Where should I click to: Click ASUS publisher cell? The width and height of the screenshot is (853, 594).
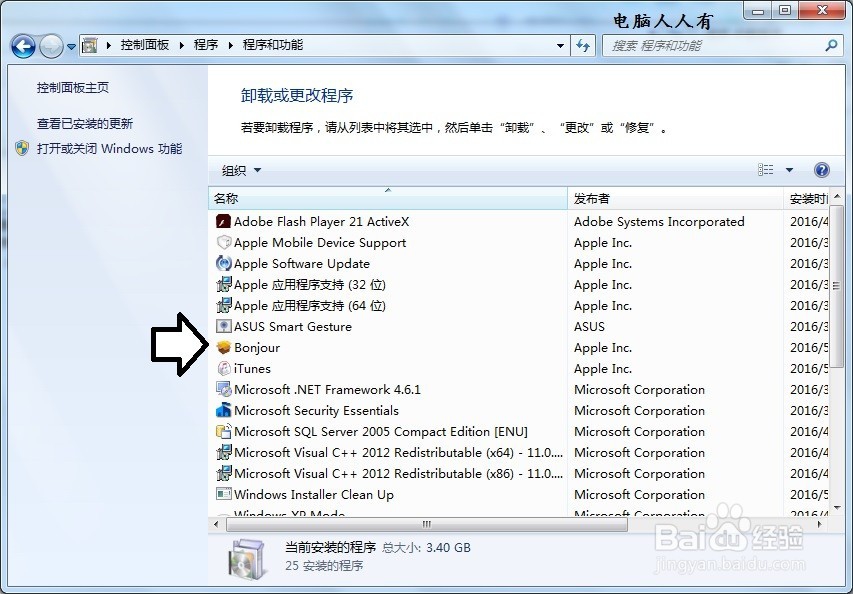point(589,326)
